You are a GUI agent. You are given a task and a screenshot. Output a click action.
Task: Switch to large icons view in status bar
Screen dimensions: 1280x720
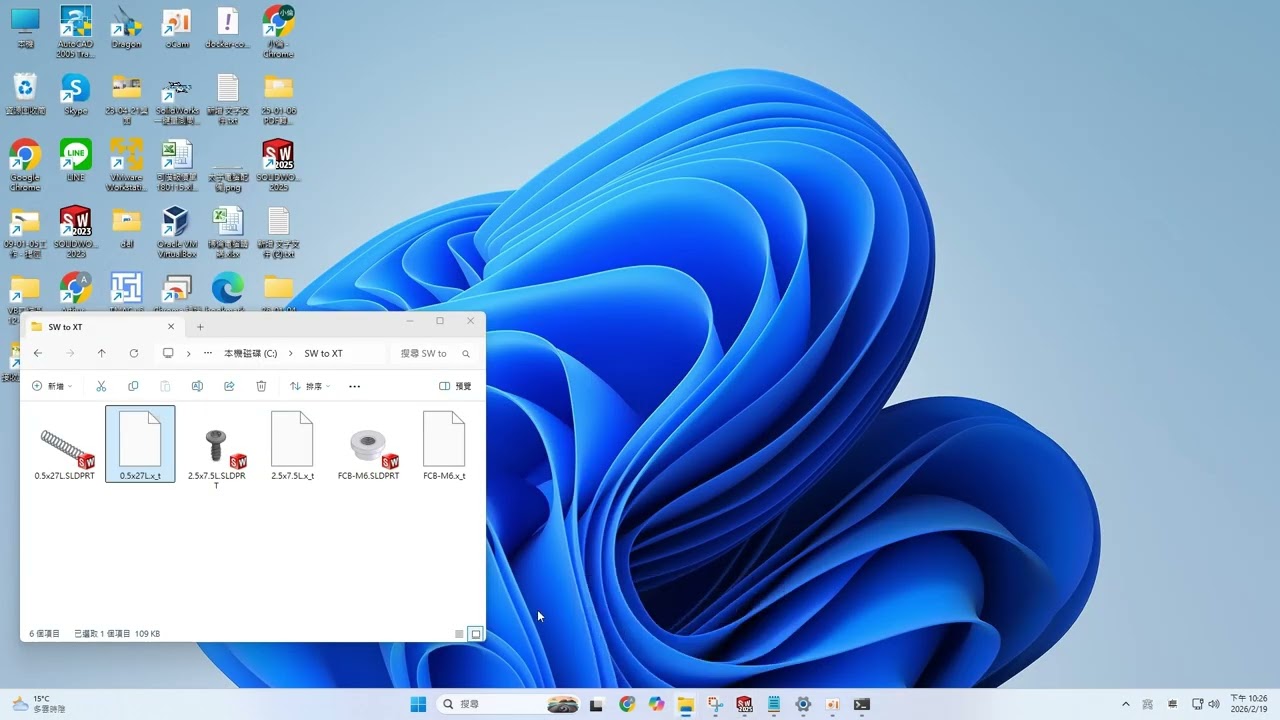point(476,634)
